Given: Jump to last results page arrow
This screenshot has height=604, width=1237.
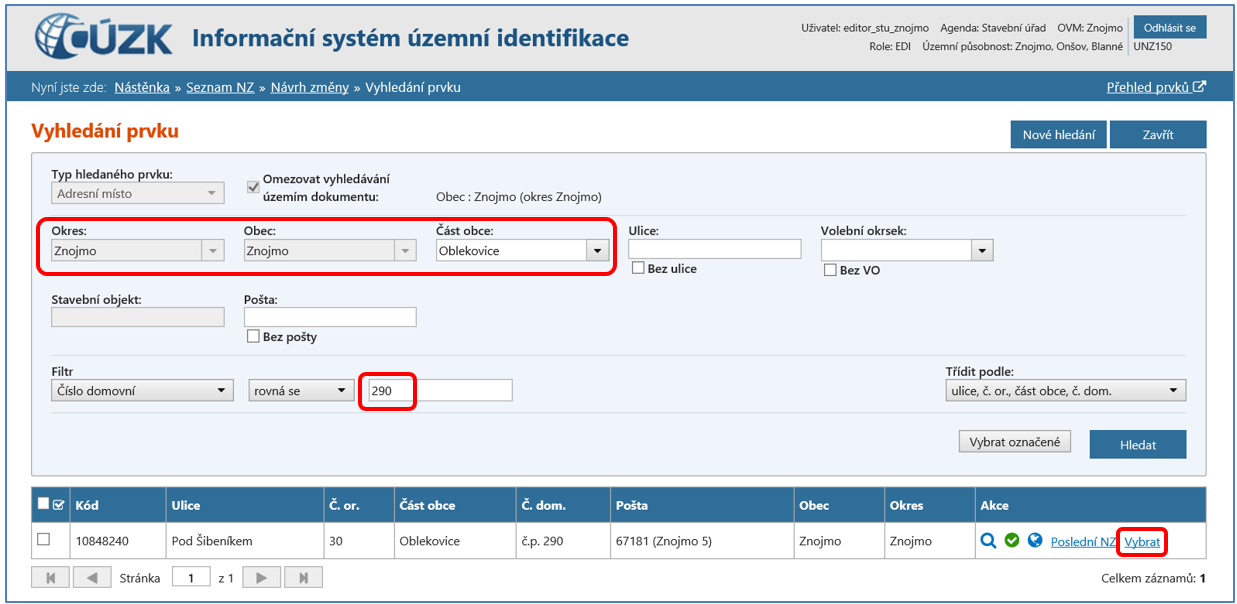Looking at the screenshot, I should pyautogui.click(x=303, y=578).
